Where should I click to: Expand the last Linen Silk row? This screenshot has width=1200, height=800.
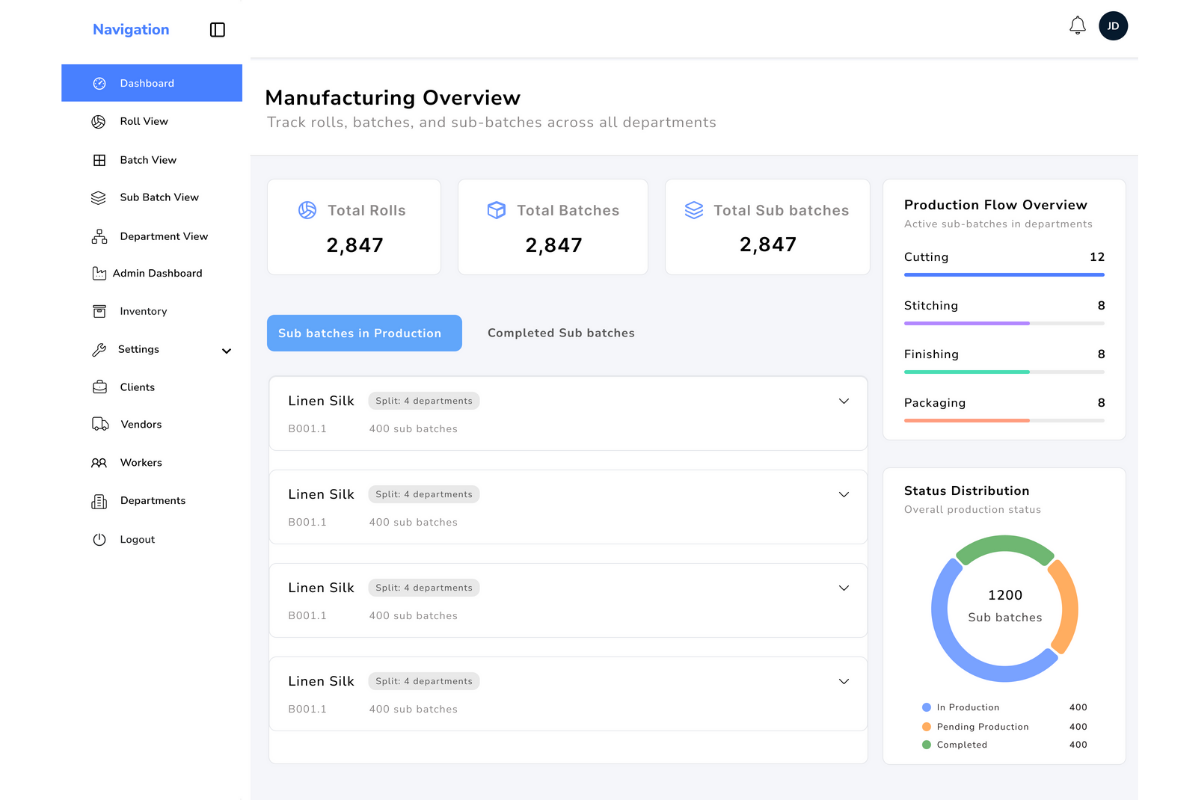(843, 681)
